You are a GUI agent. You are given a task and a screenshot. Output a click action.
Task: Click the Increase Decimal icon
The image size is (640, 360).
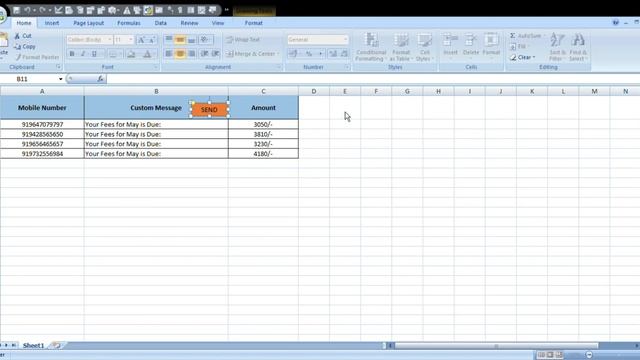(333, 53)
